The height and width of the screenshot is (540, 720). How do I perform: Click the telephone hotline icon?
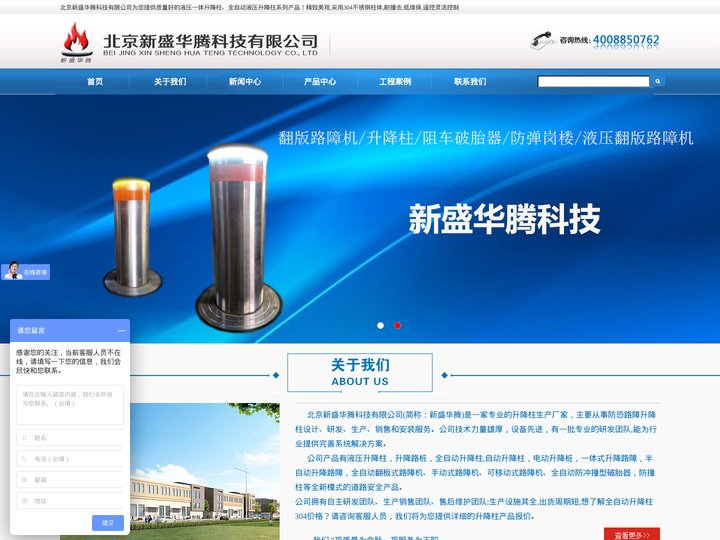coord(542,40)
